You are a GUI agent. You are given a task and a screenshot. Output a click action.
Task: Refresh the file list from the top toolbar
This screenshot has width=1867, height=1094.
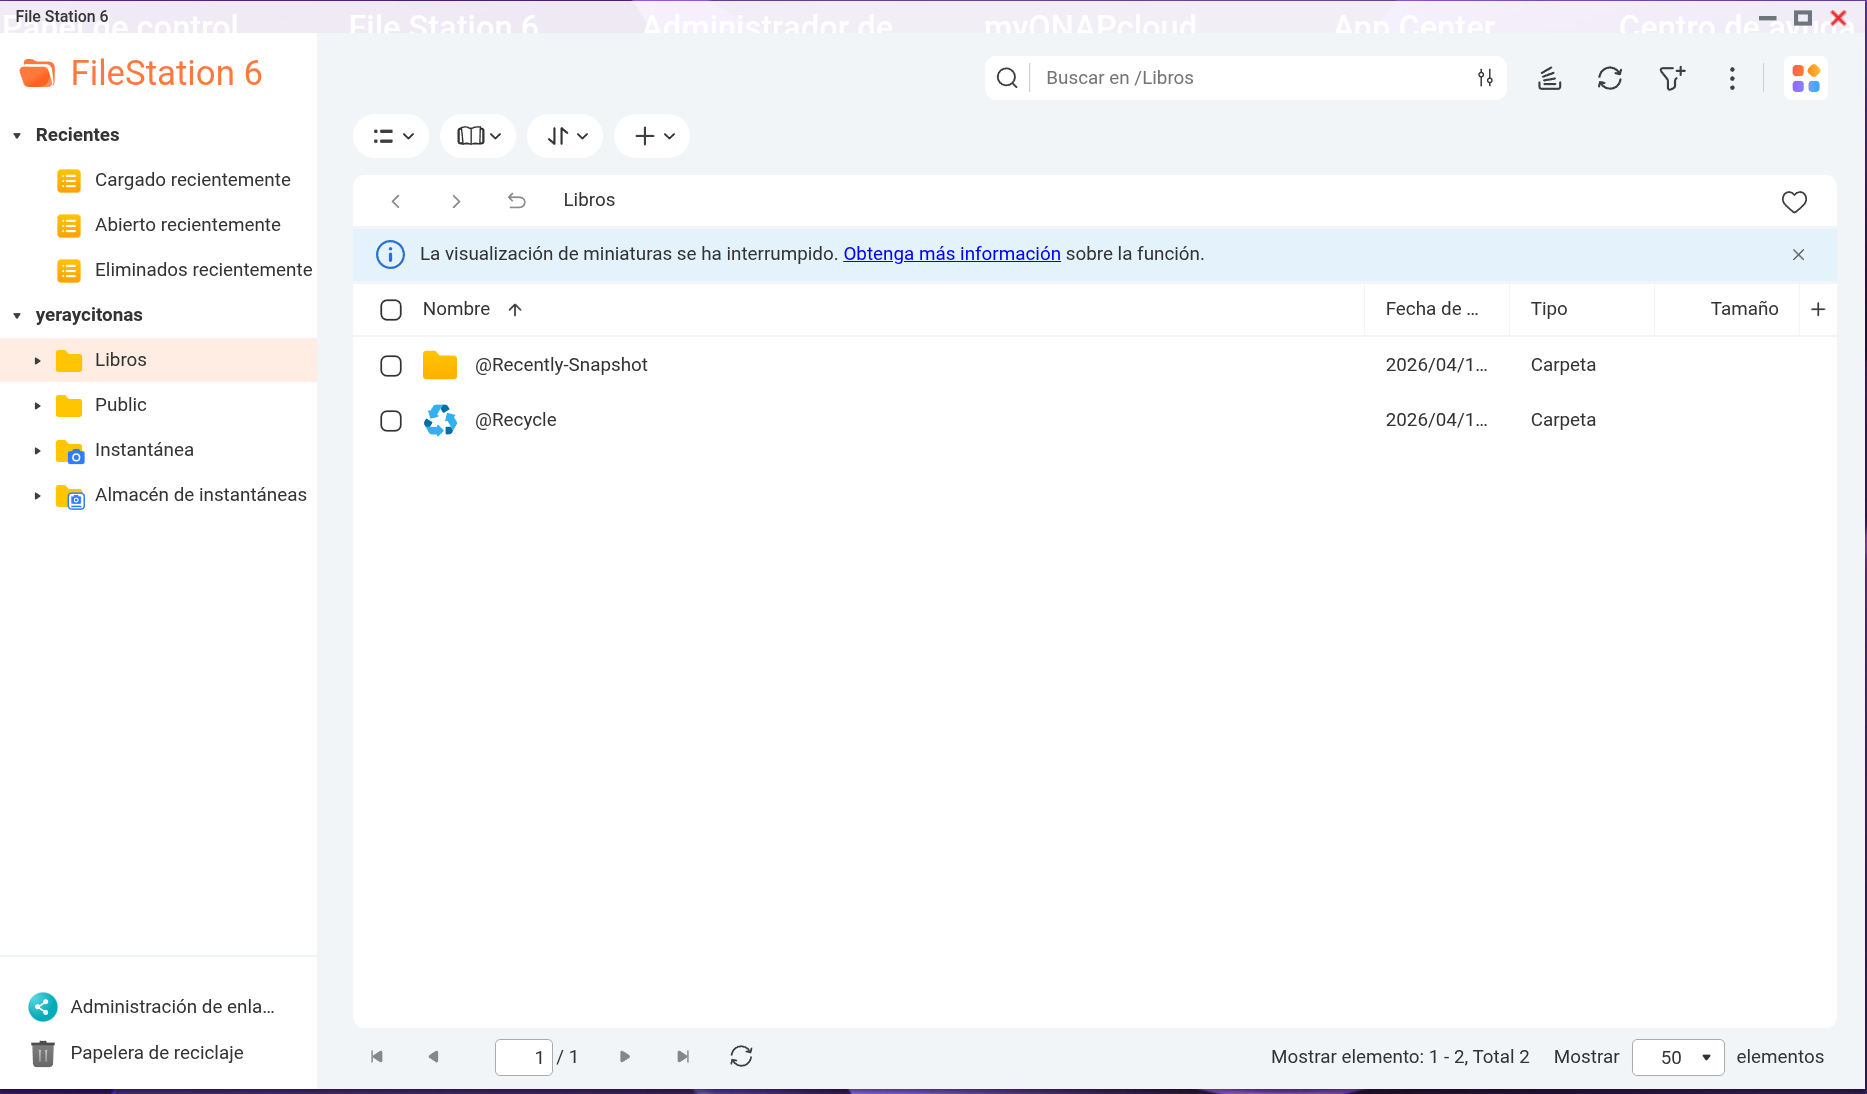point(1609,78)
